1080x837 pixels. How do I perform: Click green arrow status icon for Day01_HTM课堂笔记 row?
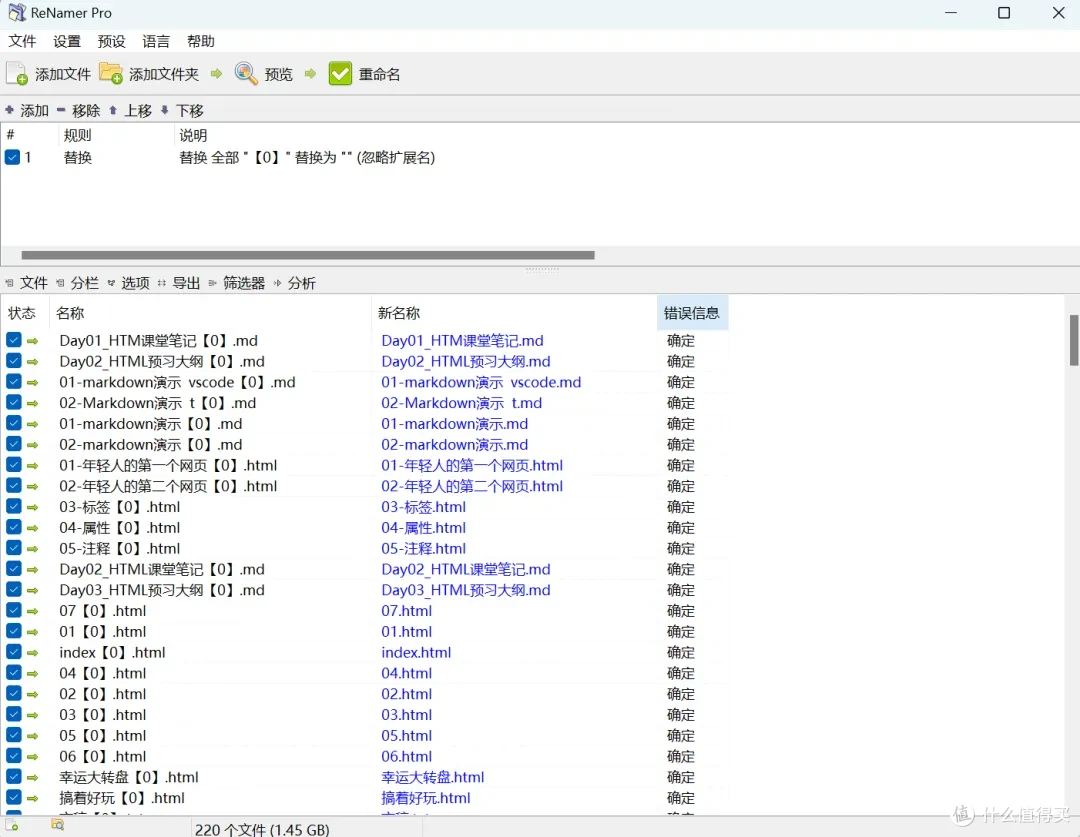tap(32, 341)
